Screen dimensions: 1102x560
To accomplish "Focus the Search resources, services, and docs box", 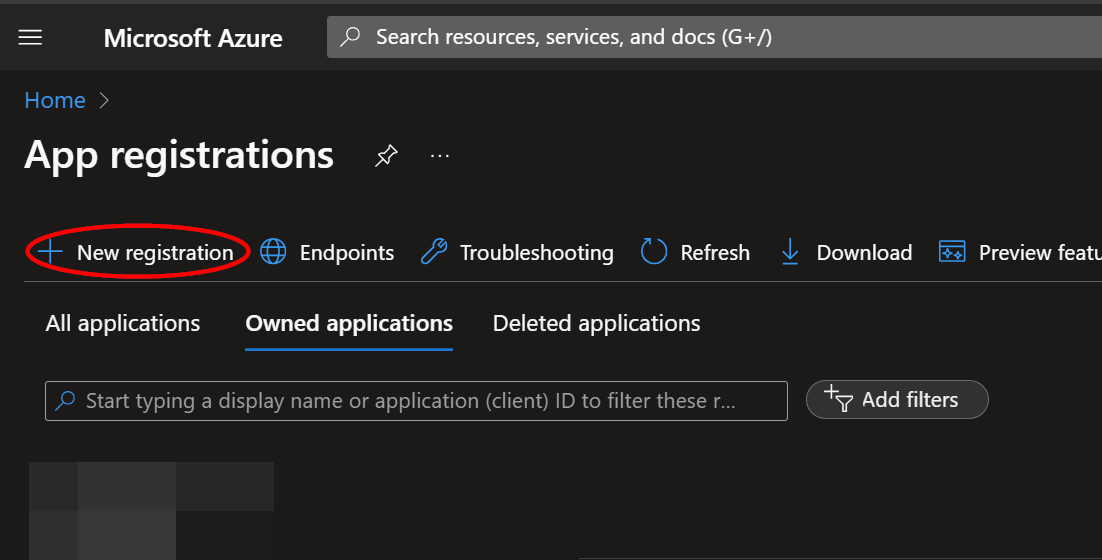I will pyautogui.click(x=714, y=37).
